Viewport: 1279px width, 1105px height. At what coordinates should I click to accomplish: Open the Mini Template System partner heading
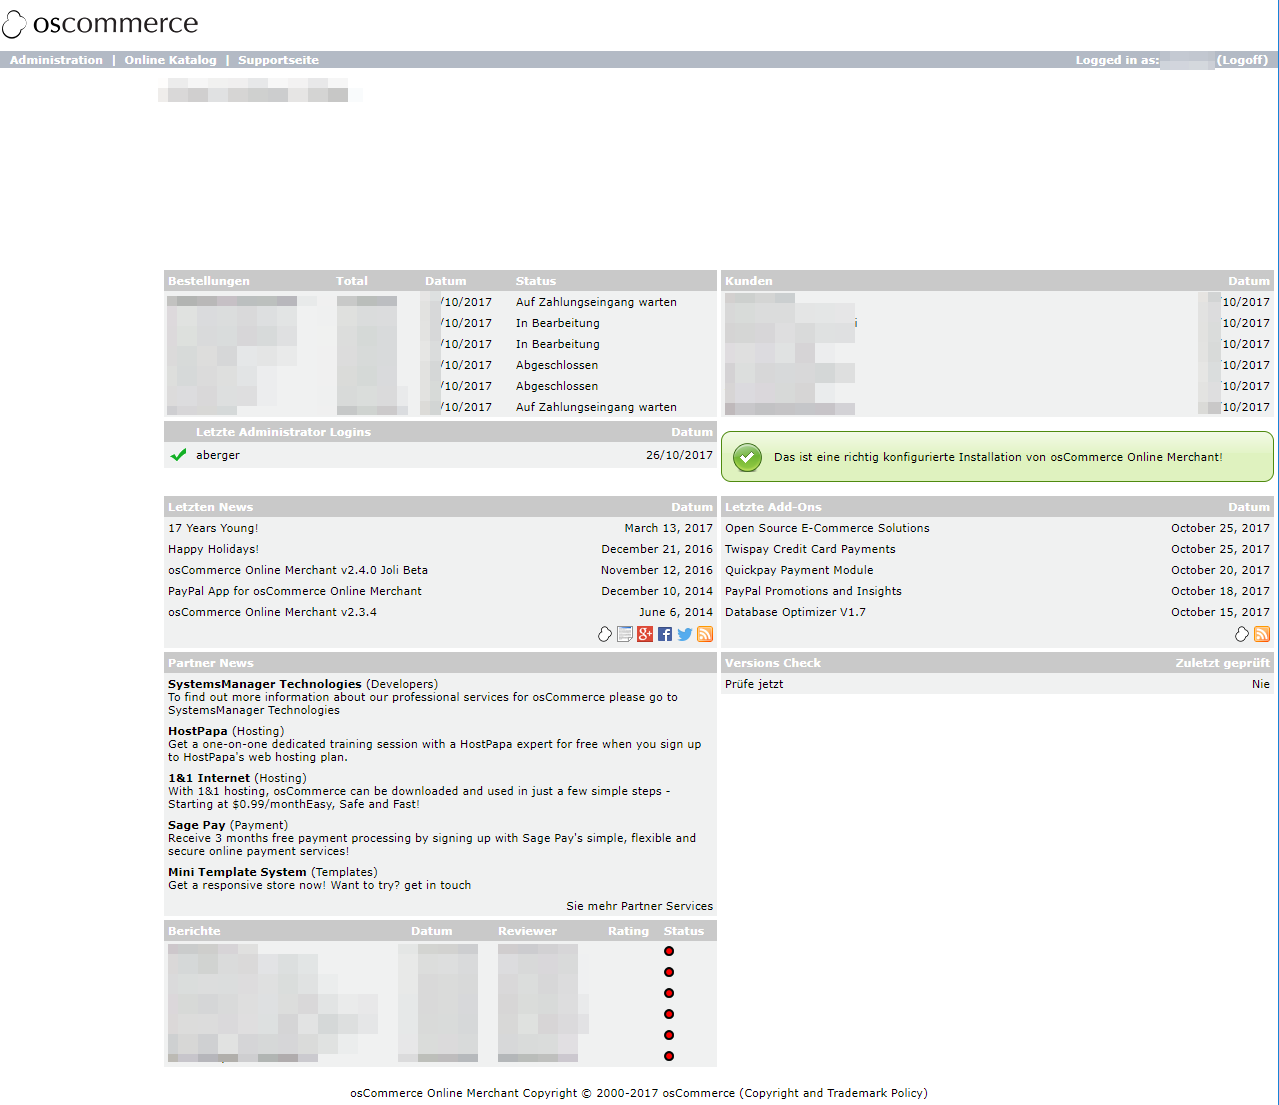(237, 872)
